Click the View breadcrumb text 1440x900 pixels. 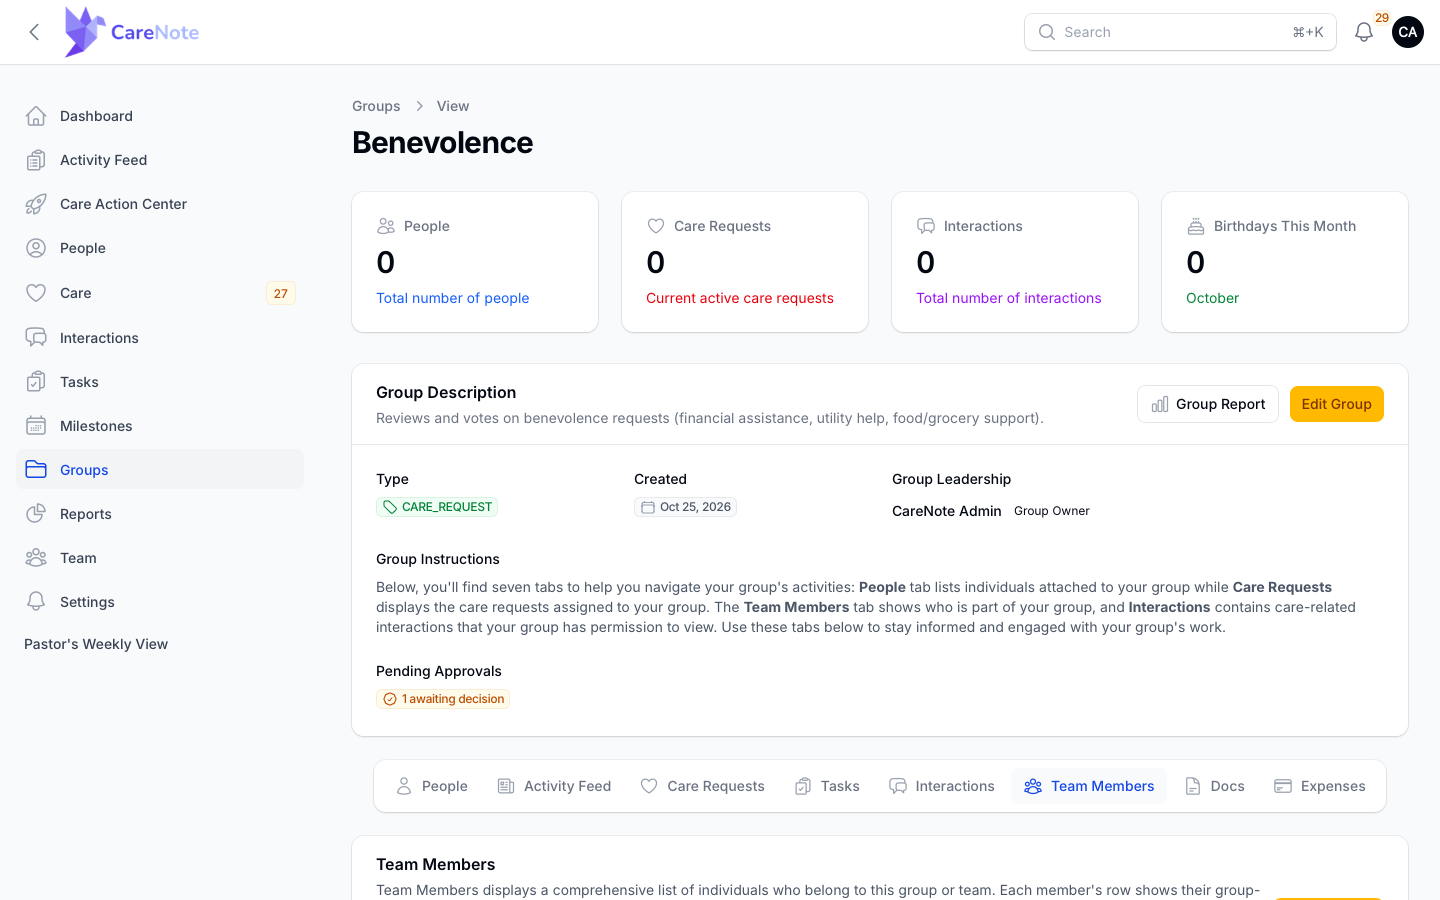(453, 106)
